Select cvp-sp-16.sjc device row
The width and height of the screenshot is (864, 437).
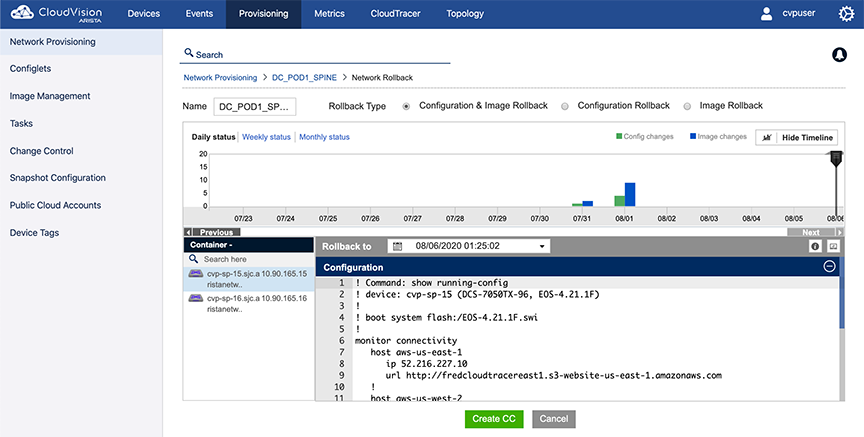tap(249, 304)
